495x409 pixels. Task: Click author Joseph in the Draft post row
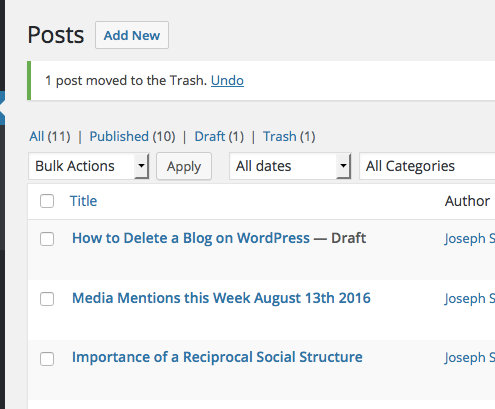(469, 239)
